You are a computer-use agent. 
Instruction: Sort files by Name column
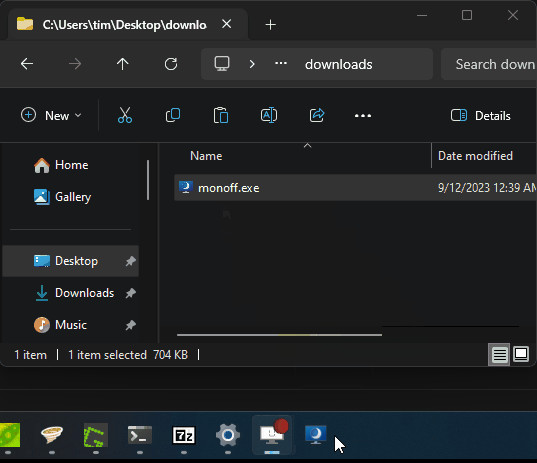206,156
